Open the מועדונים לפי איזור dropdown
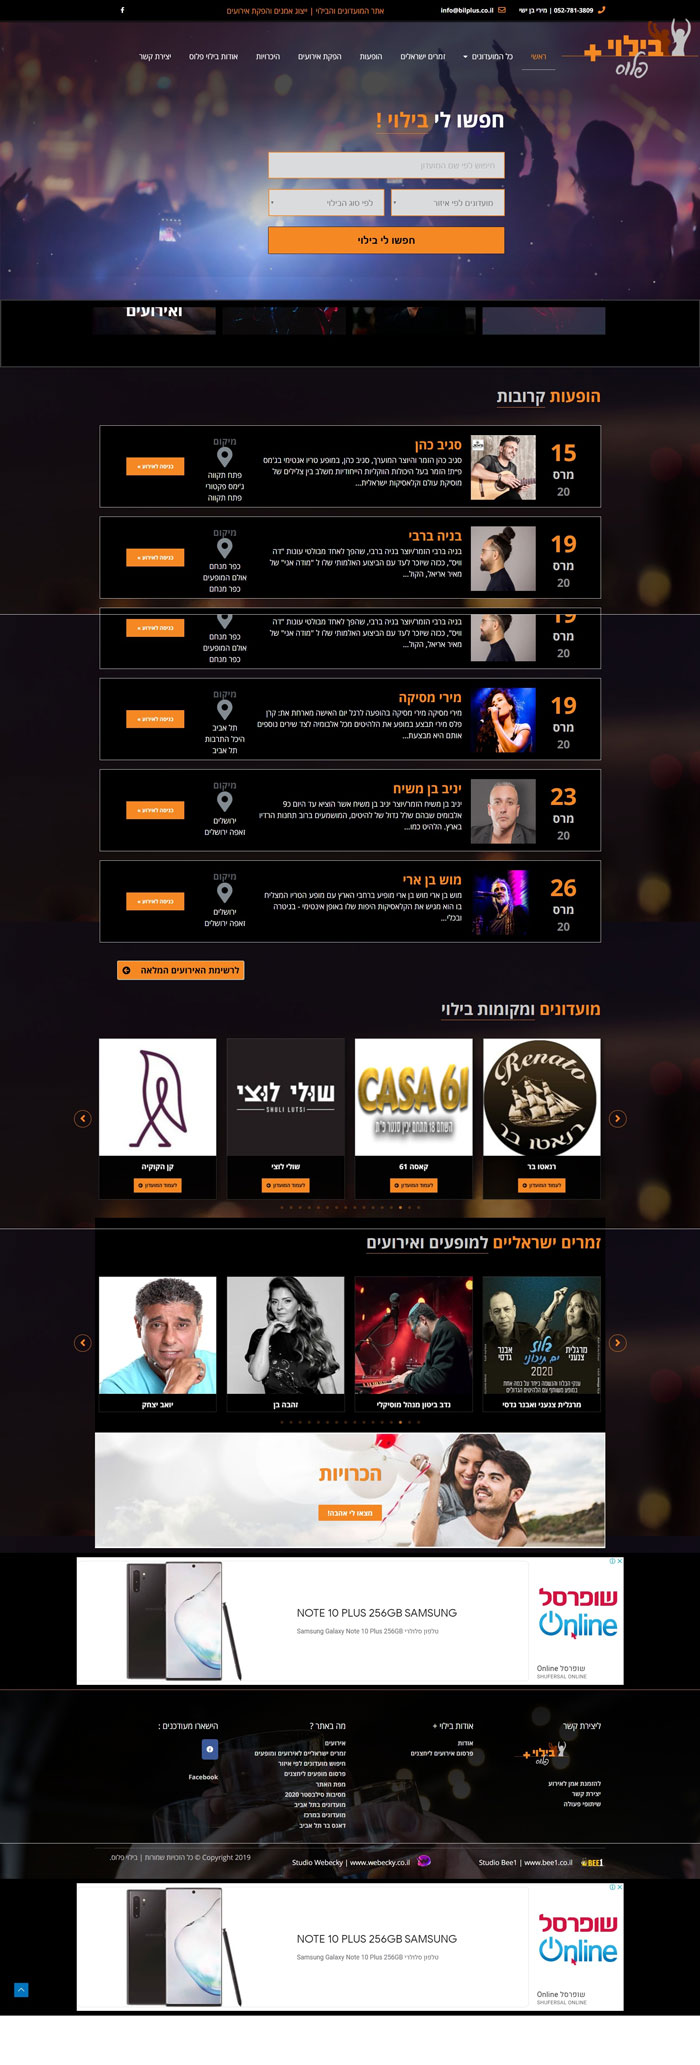Image resolution: width=700 pixels, height=2065 pixels. click(448, 203)
